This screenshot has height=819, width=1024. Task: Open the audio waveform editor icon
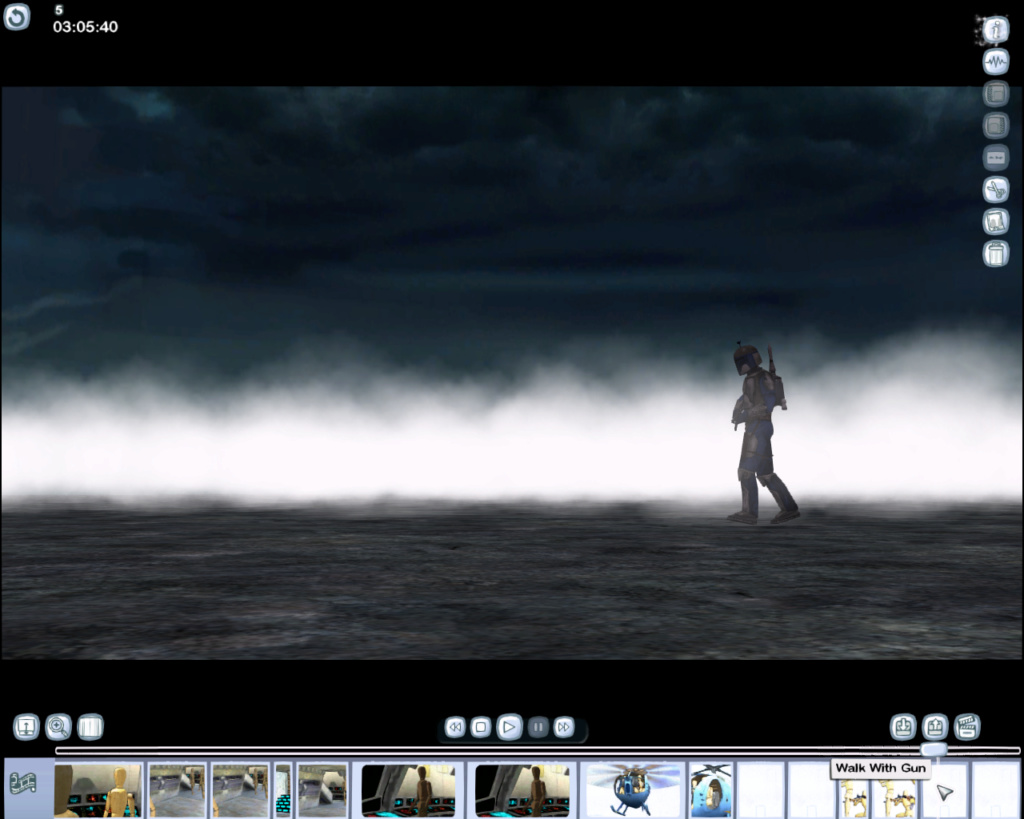[x=996, y=61]
